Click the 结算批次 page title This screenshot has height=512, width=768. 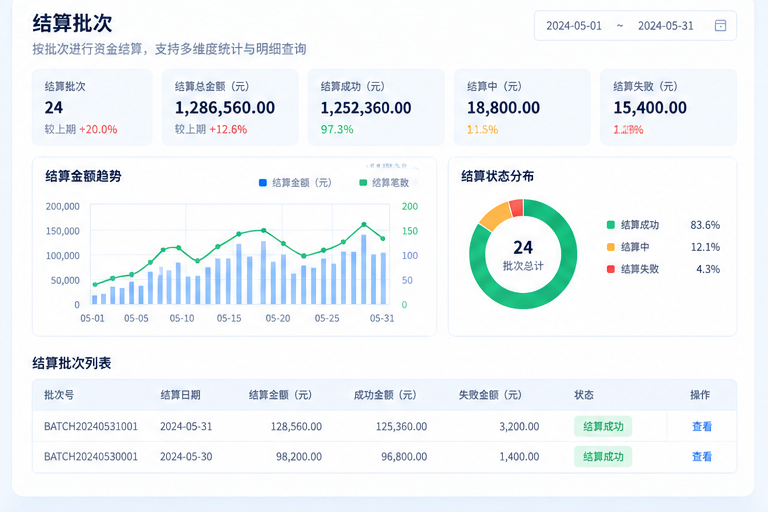pyautogui.click(x=72, y=23)
